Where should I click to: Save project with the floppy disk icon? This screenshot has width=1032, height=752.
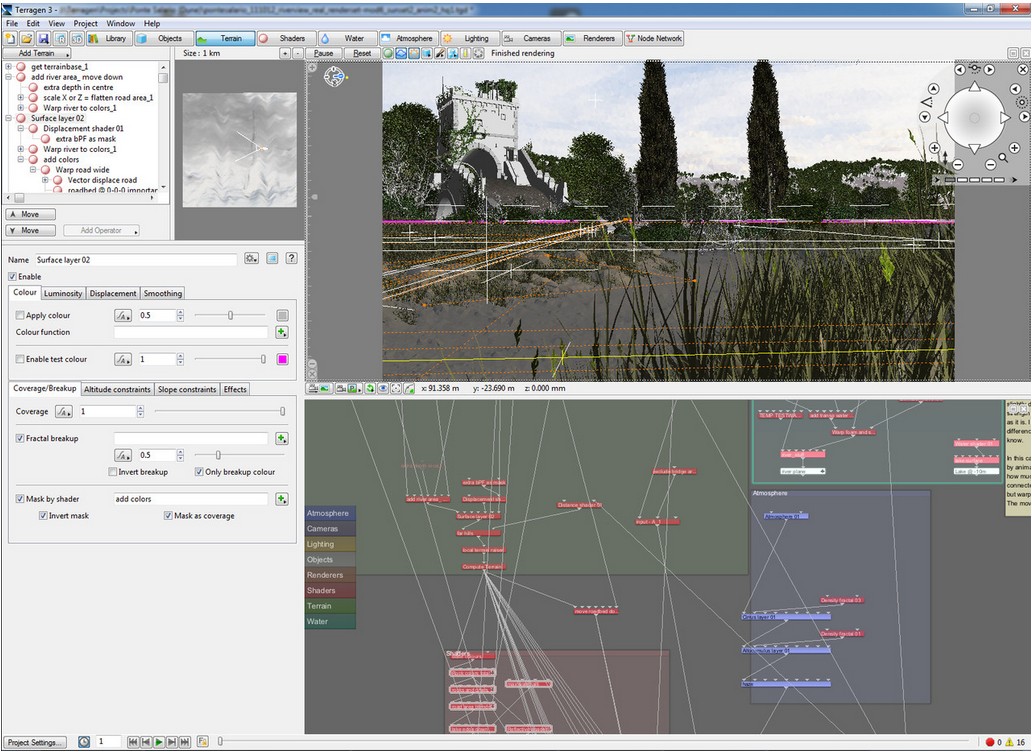click(43, 39)
